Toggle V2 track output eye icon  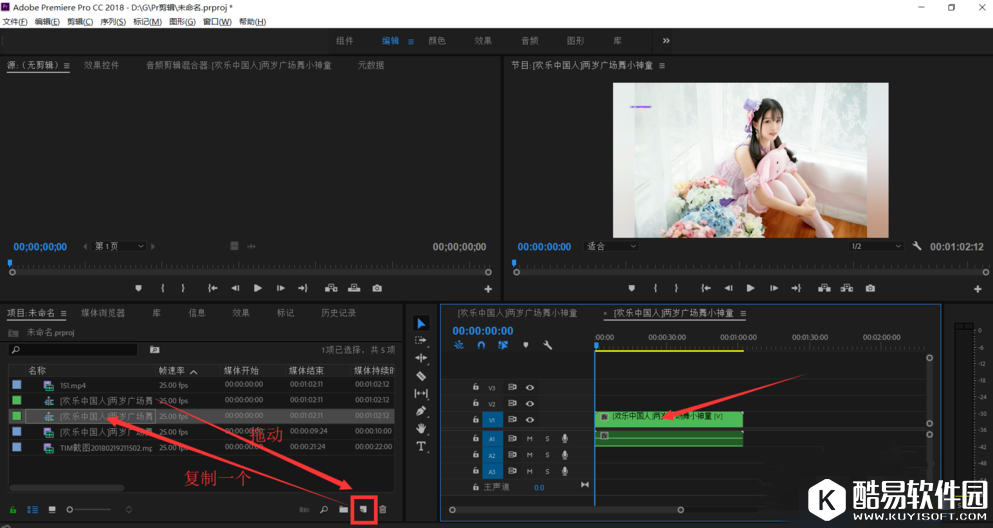530,404
